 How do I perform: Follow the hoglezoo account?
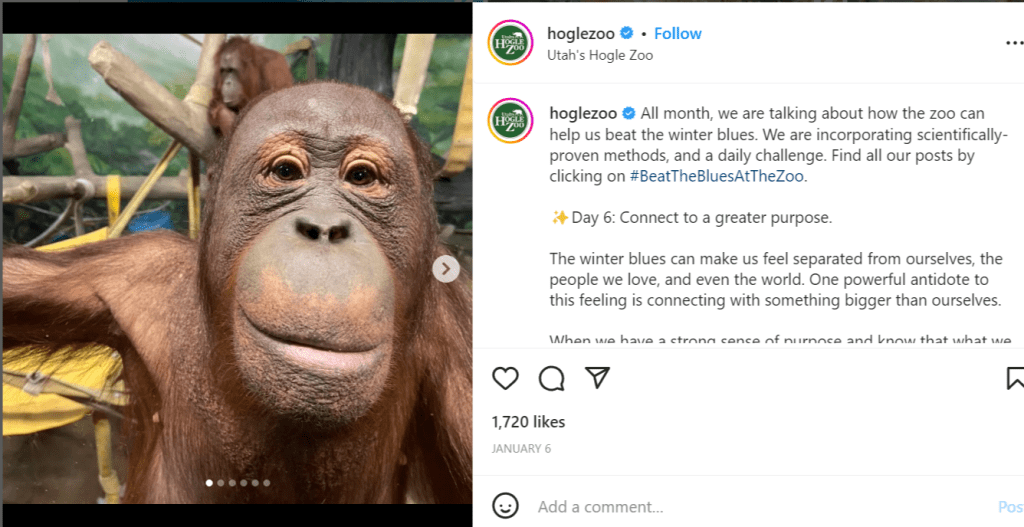pyautogui.click(x=678, y=33)
